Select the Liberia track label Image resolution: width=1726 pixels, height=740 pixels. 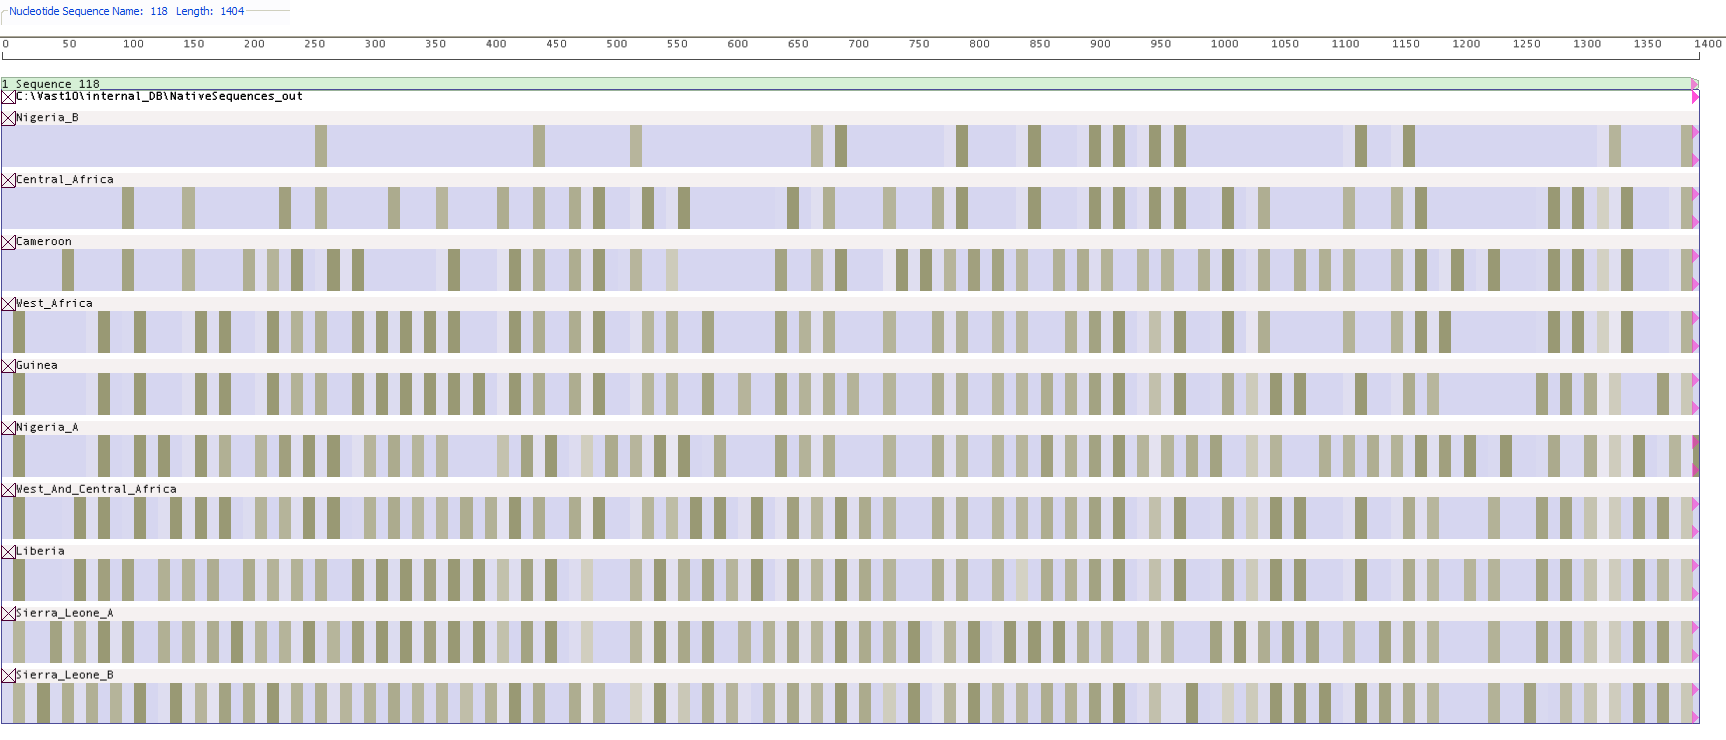pos(40,551)
